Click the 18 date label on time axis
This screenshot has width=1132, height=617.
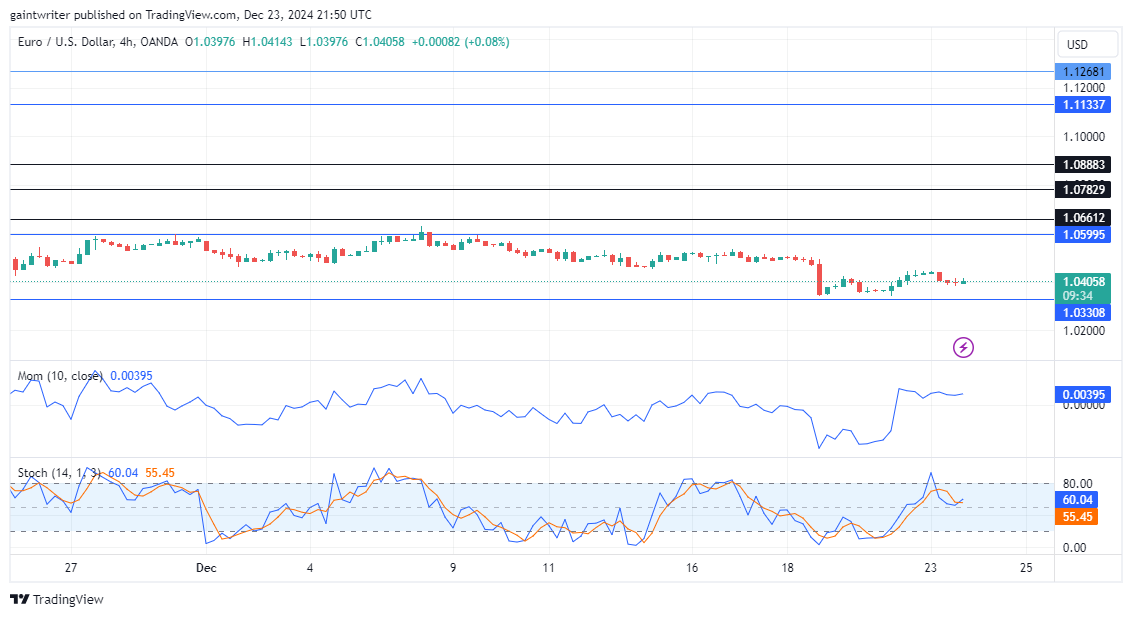click(x=787, y=568)
